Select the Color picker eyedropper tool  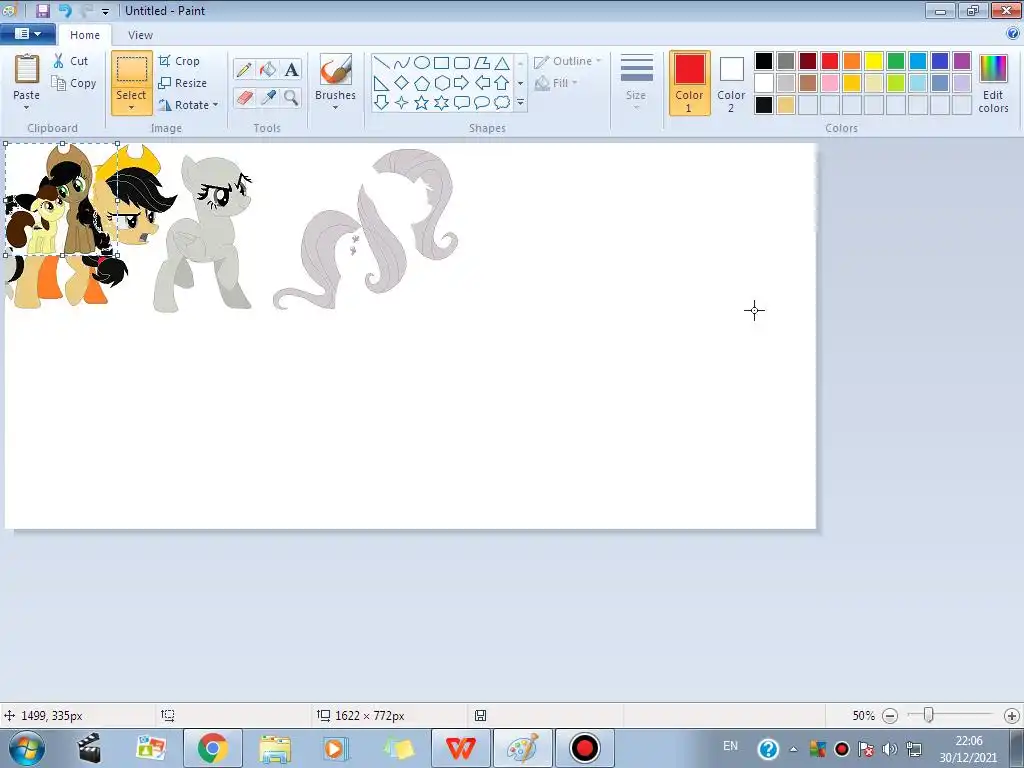point(268,98)
